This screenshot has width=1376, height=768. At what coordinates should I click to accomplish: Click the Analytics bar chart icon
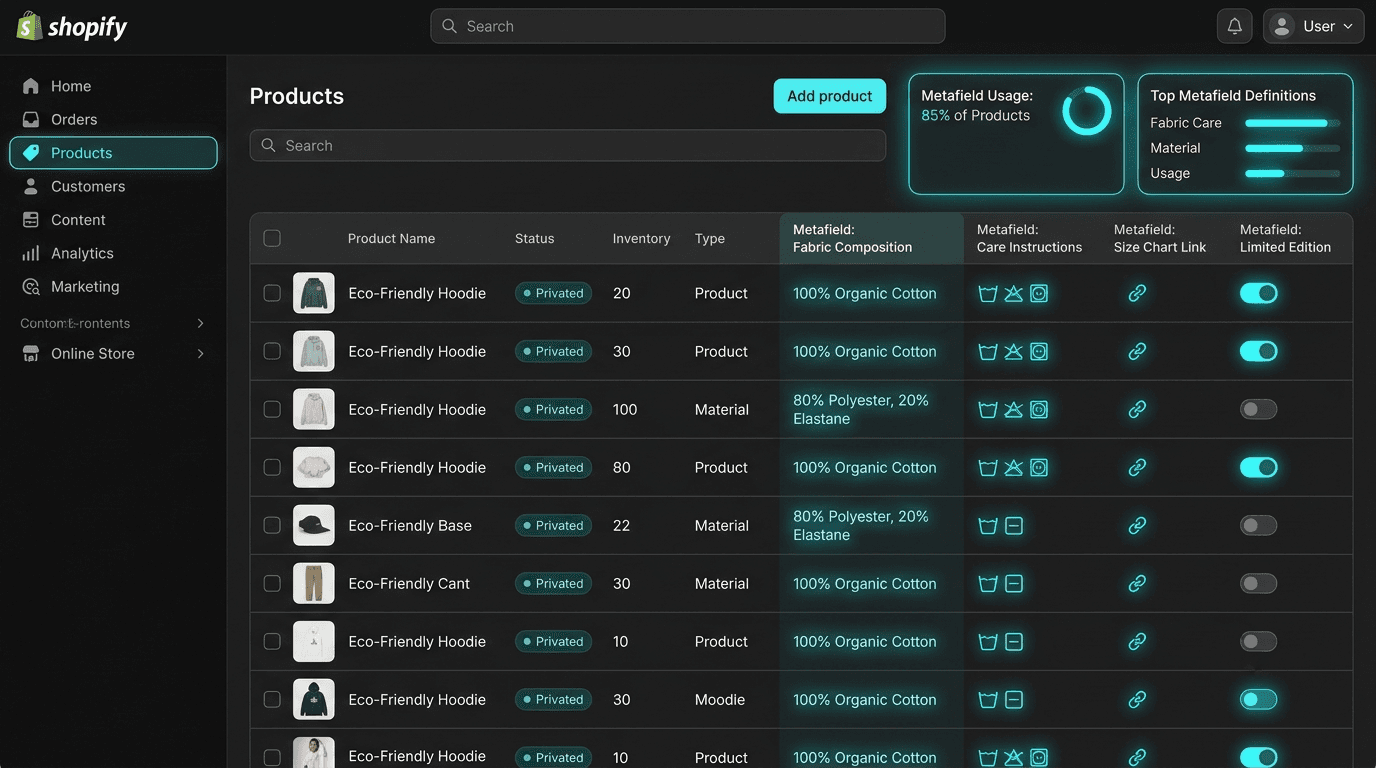[31, 253]
